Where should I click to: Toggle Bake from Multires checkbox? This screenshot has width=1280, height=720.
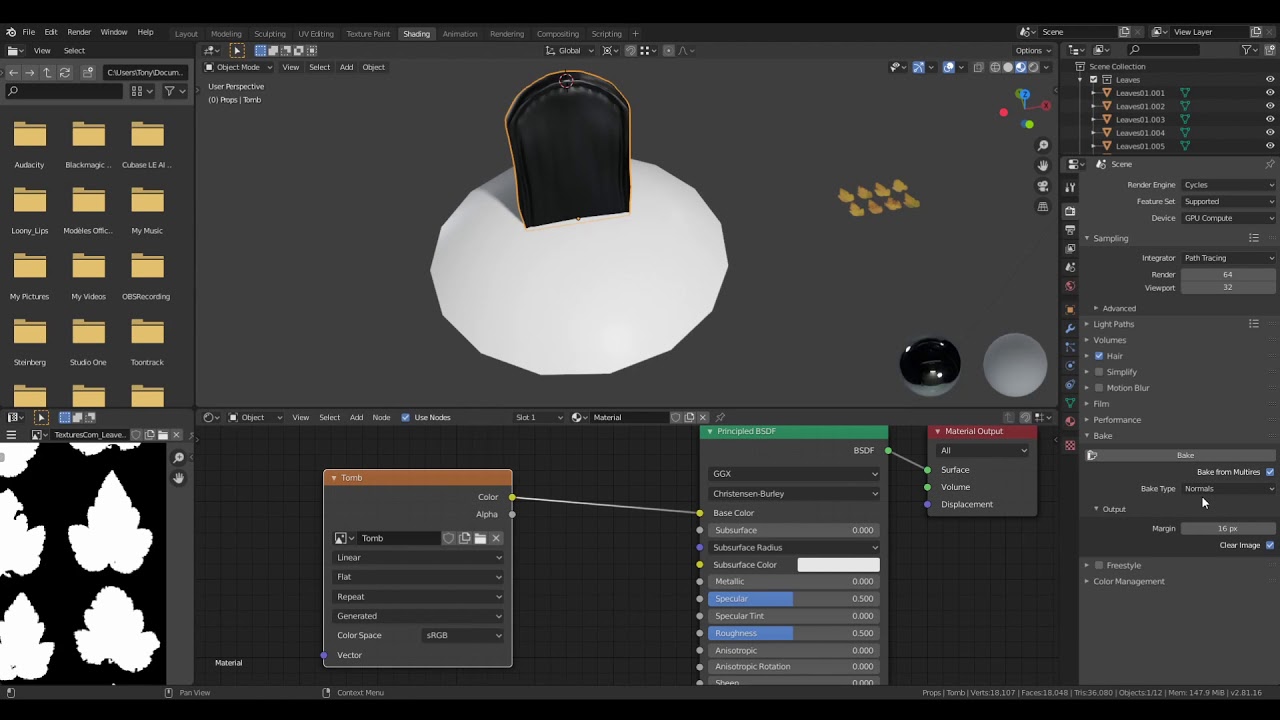click(x=1270, y=472)
